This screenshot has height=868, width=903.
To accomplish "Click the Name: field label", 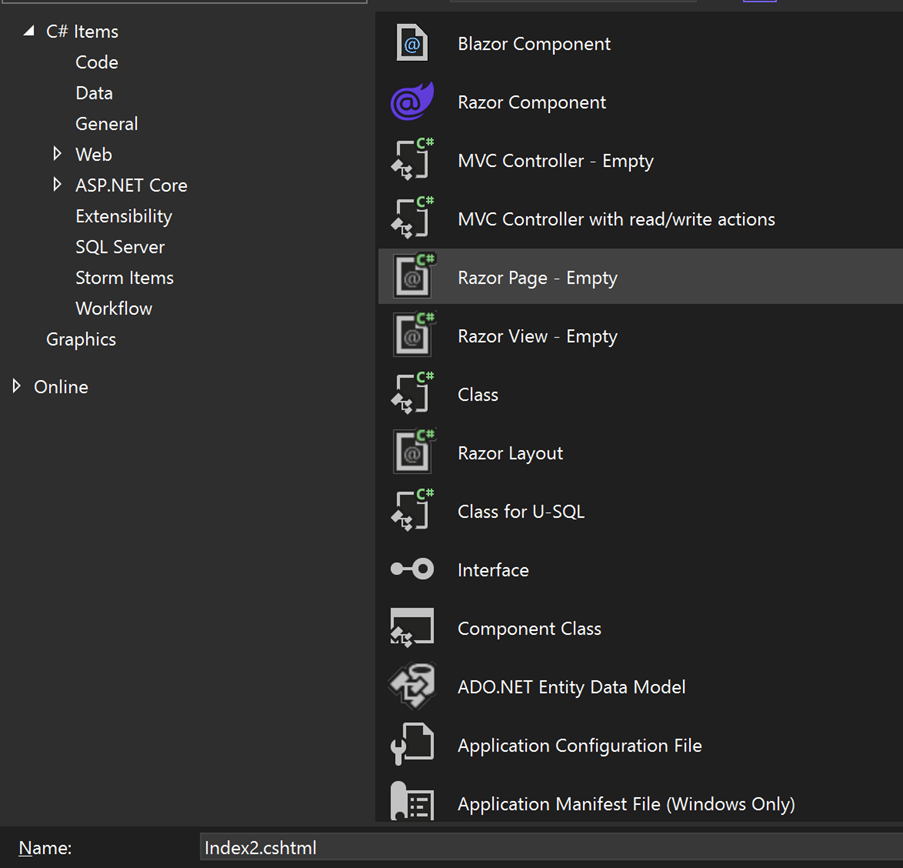I will 45,848.
